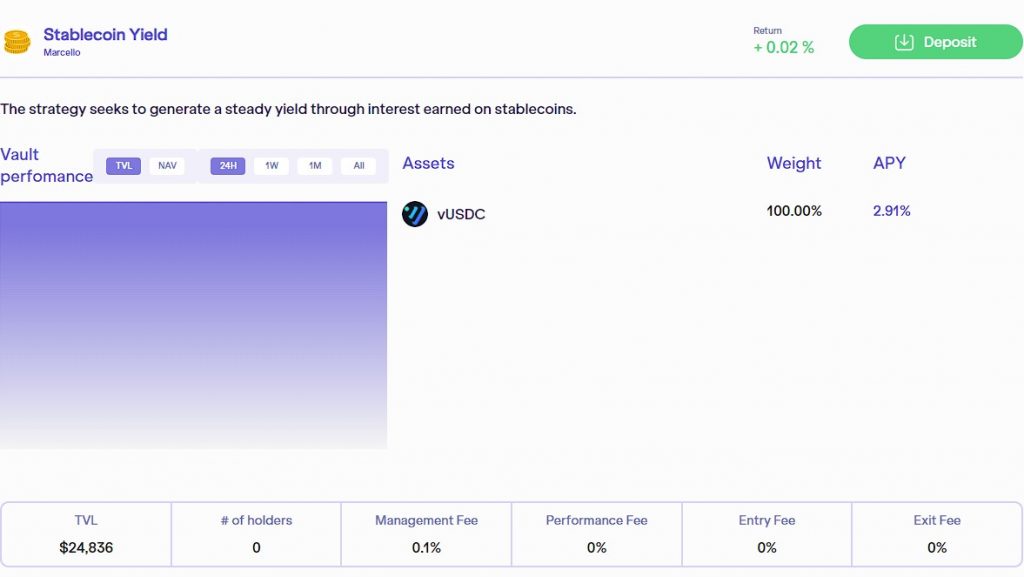1024x577 pixels.
Task: Click the Exit Fee stat card
Action: coord(937,534)
